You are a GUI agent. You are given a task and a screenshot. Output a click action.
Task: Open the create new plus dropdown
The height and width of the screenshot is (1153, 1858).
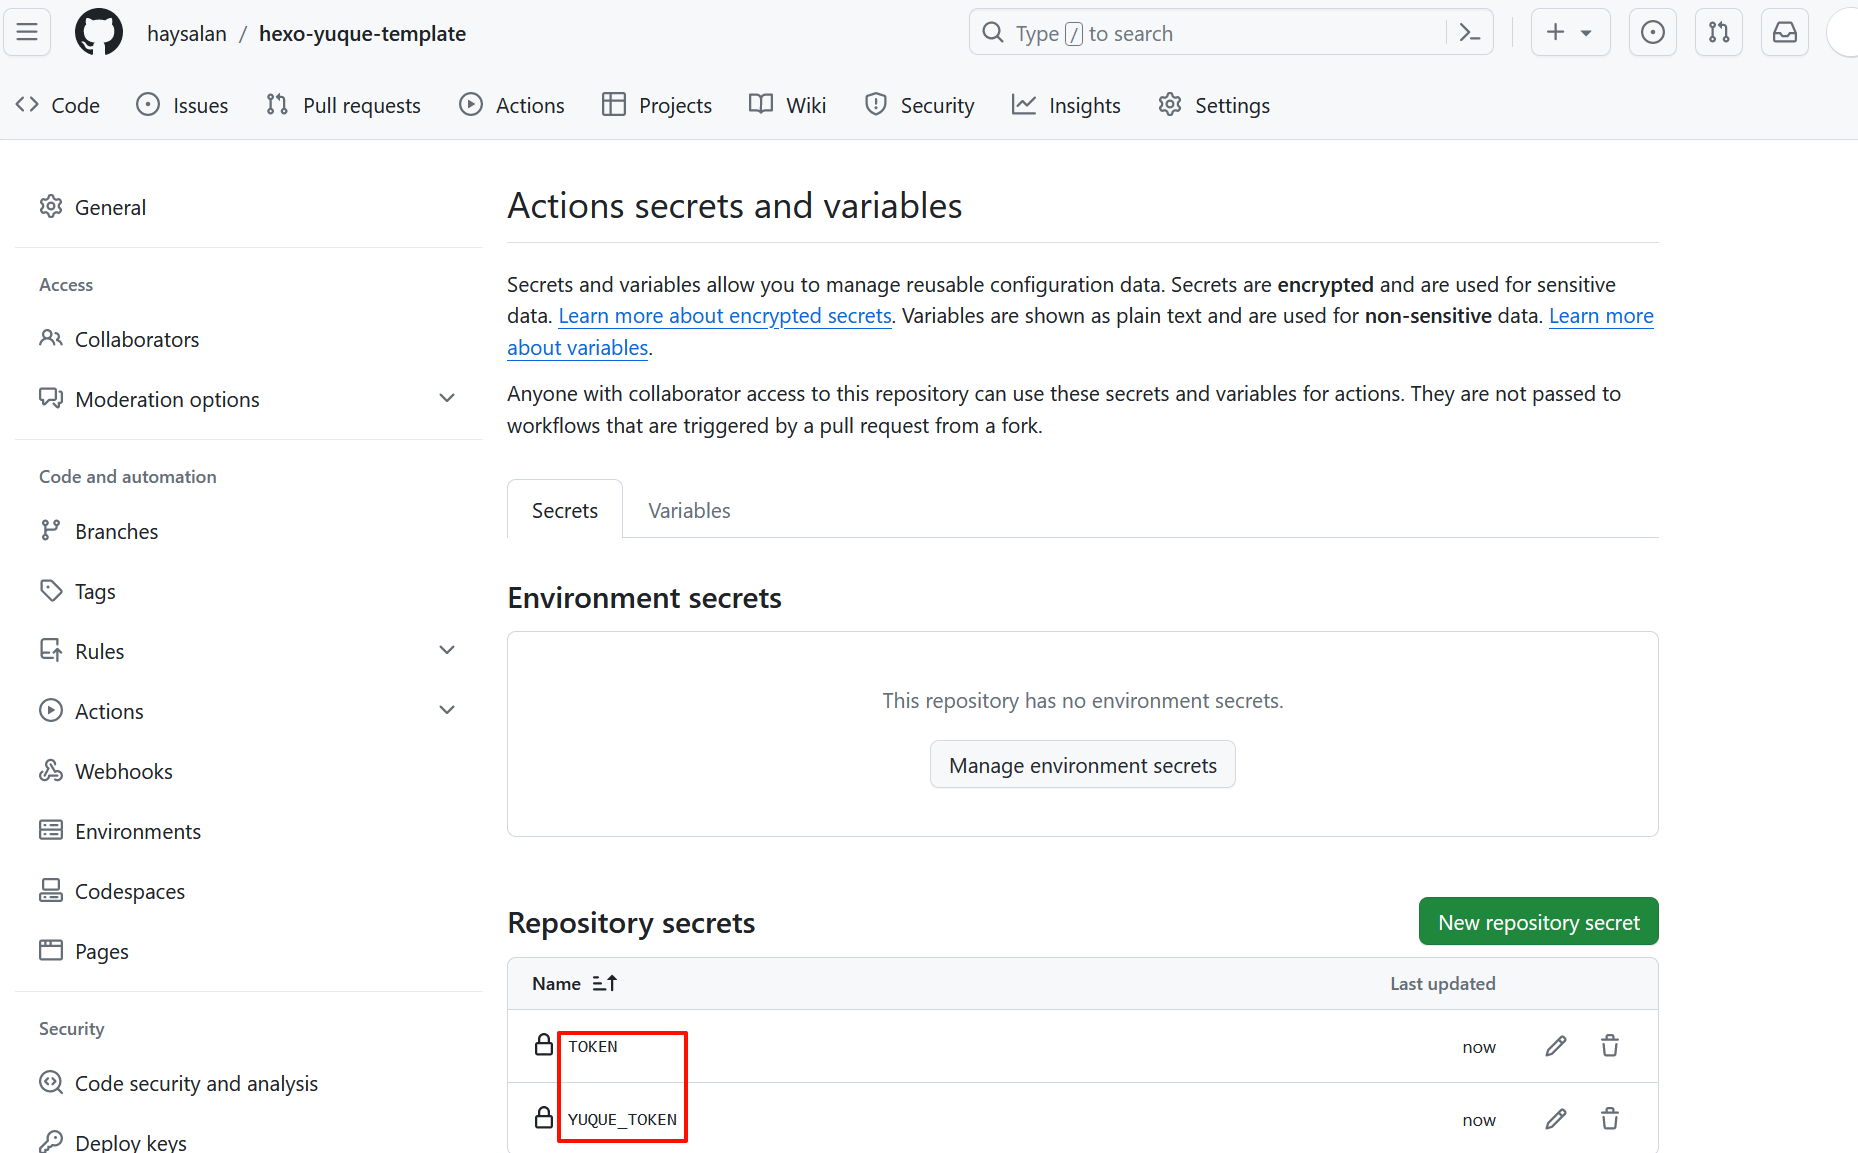pyautogui.click(x=1570, y=33)
